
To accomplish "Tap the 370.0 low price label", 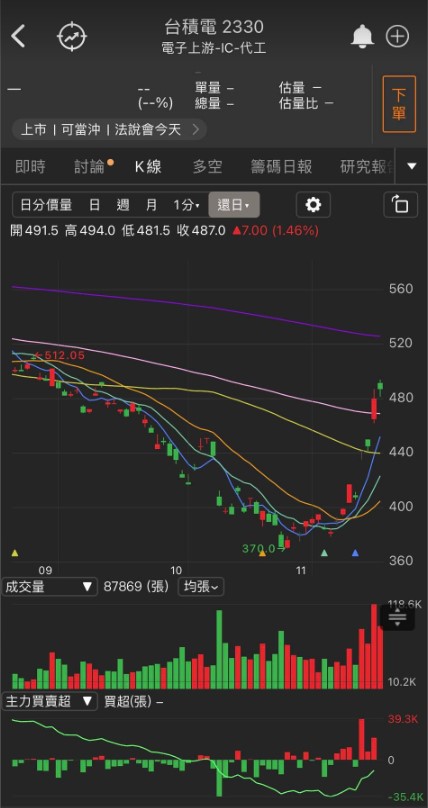I will tap(260, 548).
